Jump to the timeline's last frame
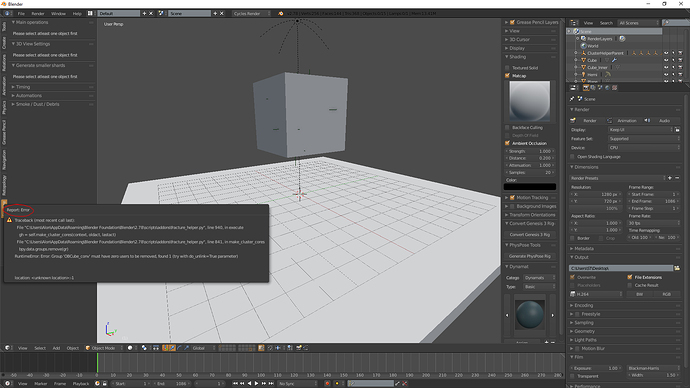Viewport: 690px width, 388px height. (x=271, y=384)
